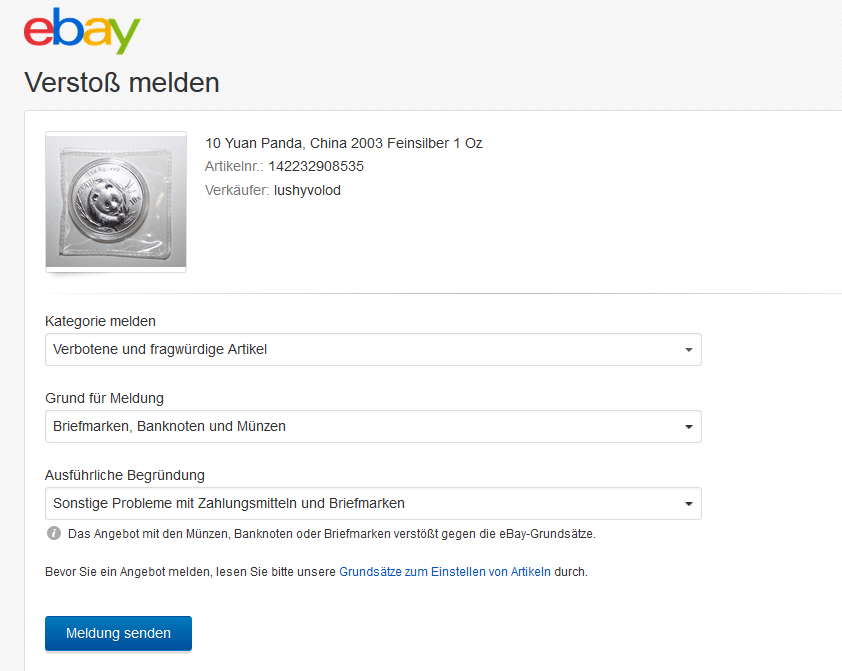Click the info icon below the dropdowns

tap(54, 534)
